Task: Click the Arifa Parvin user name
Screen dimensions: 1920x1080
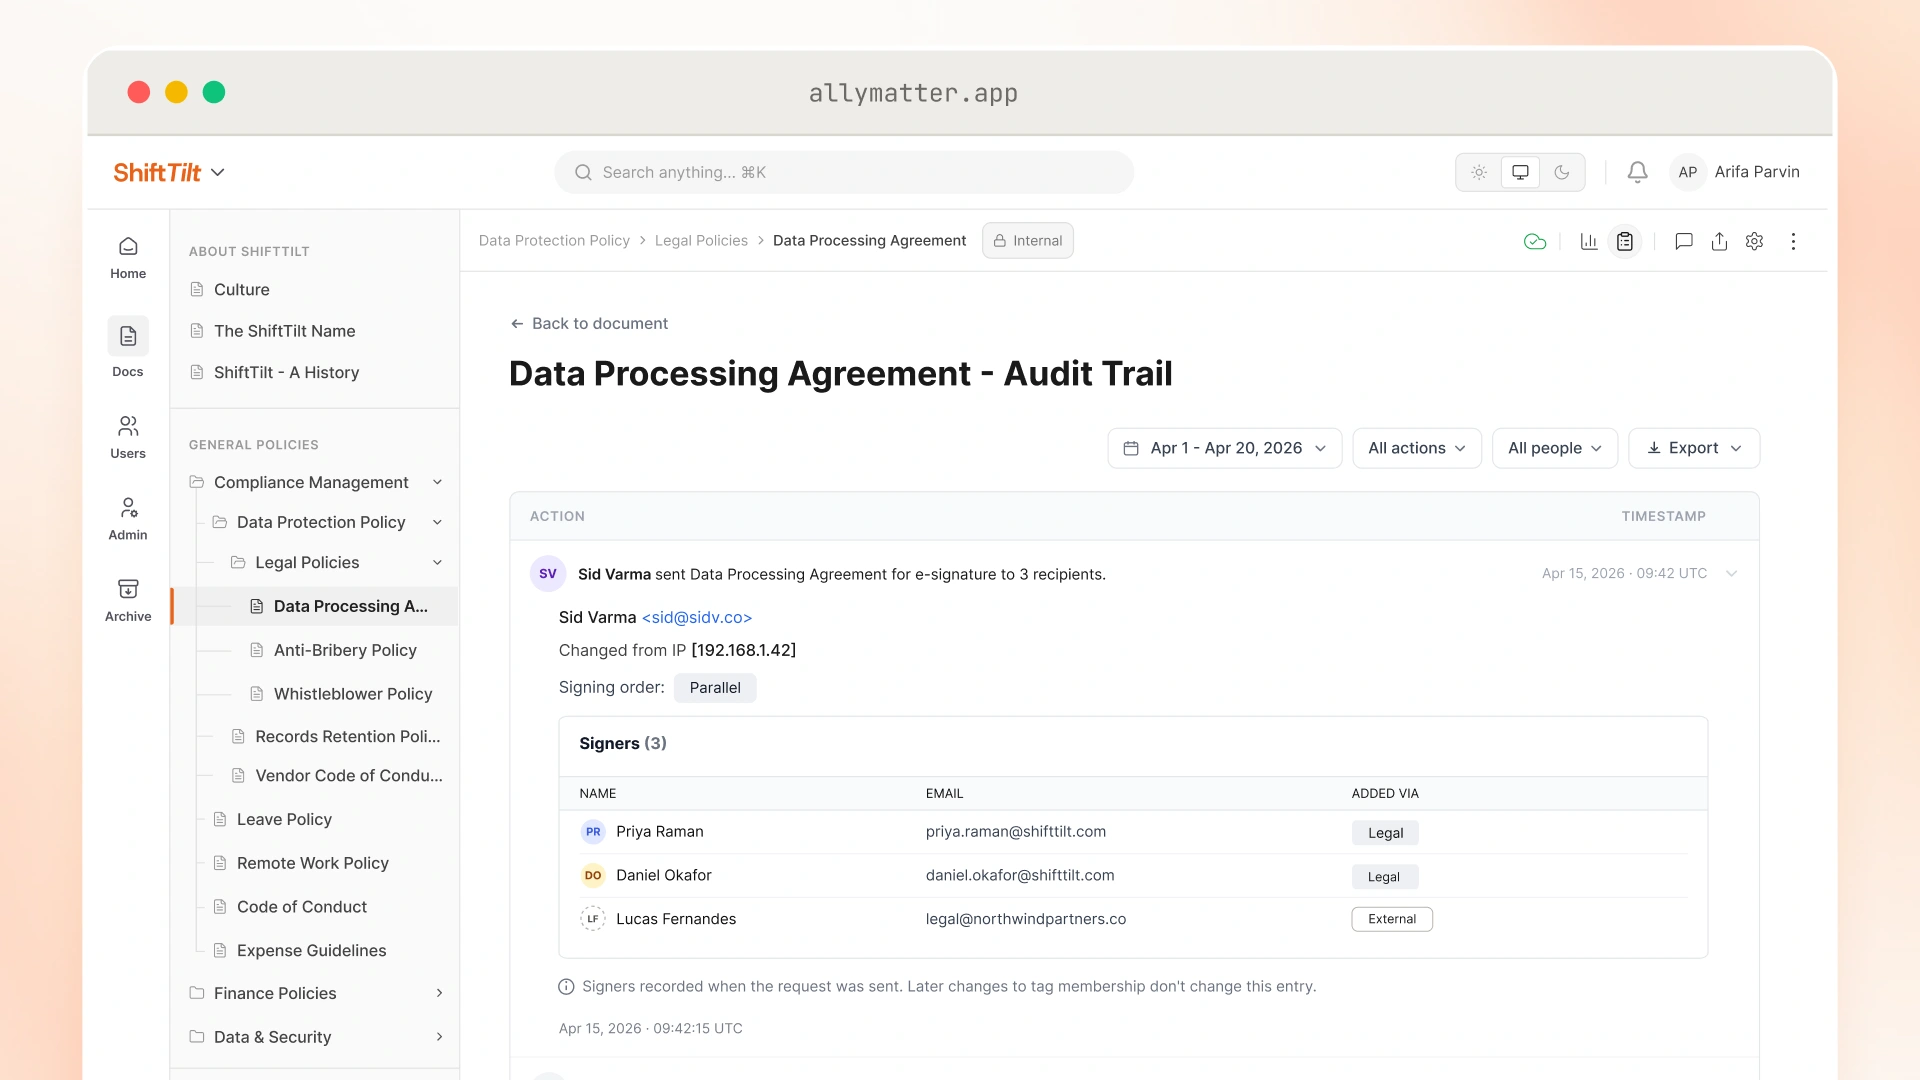Action: (1757, 172)
